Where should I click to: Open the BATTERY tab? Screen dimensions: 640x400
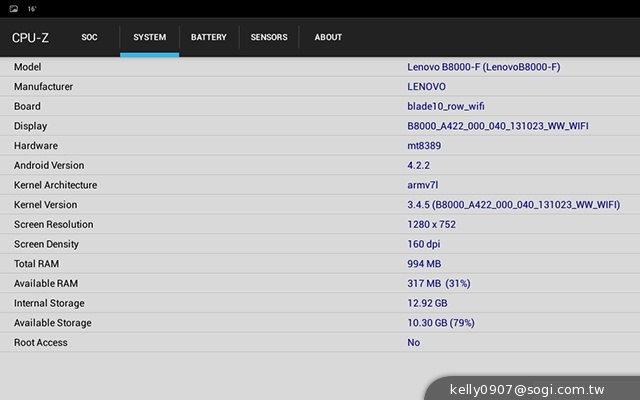[x=208, y=38]
